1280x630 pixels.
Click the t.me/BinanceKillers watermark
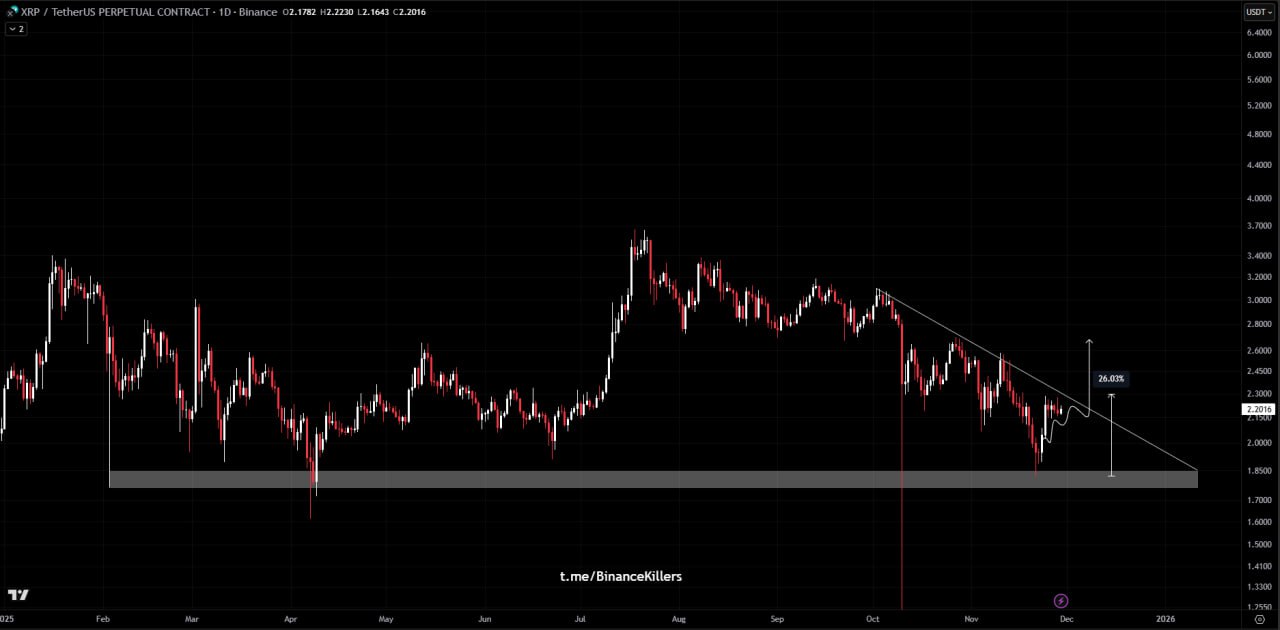(620, 576)
